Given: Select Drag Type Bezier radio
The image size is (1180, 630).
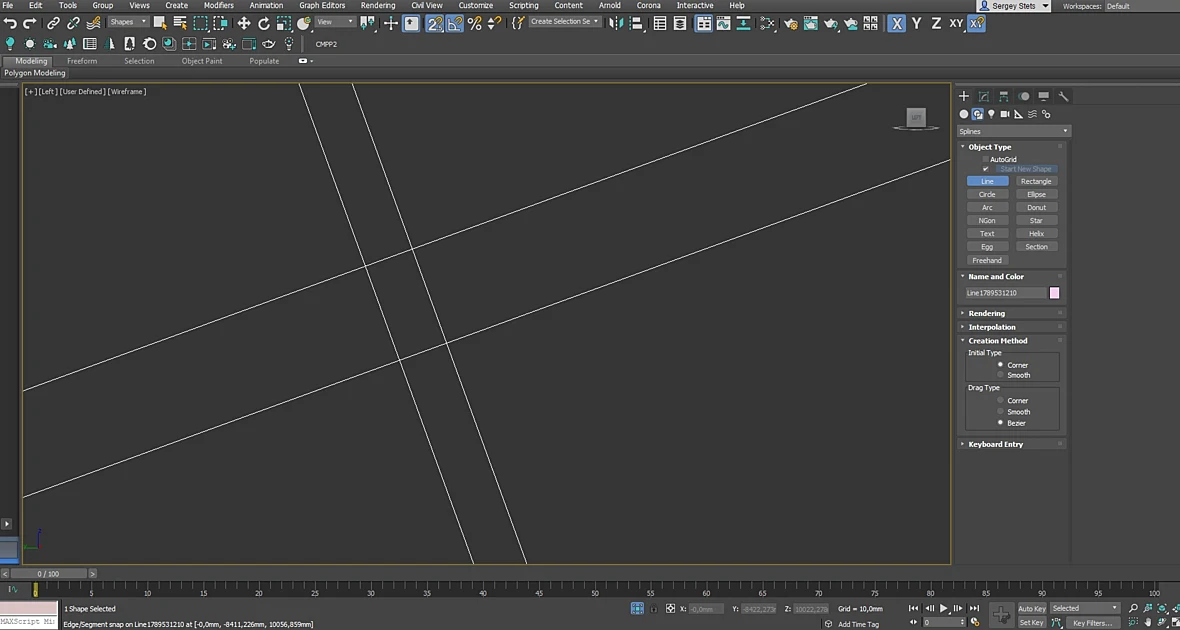Looking at the screenshot, I should point(1000,423).
